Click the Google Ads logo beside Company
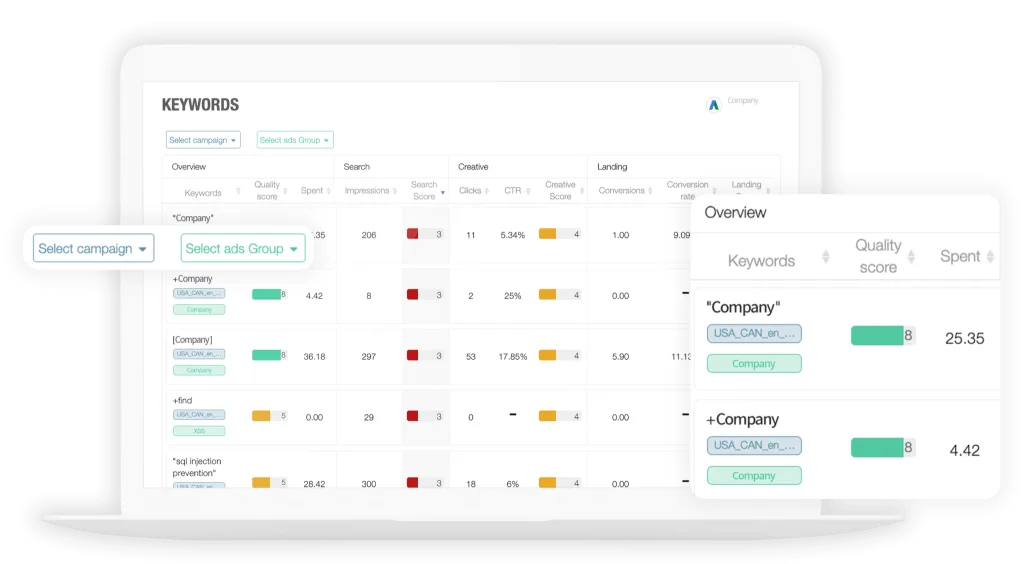Viewport: 1024px width, 564px height. [713, 104]
